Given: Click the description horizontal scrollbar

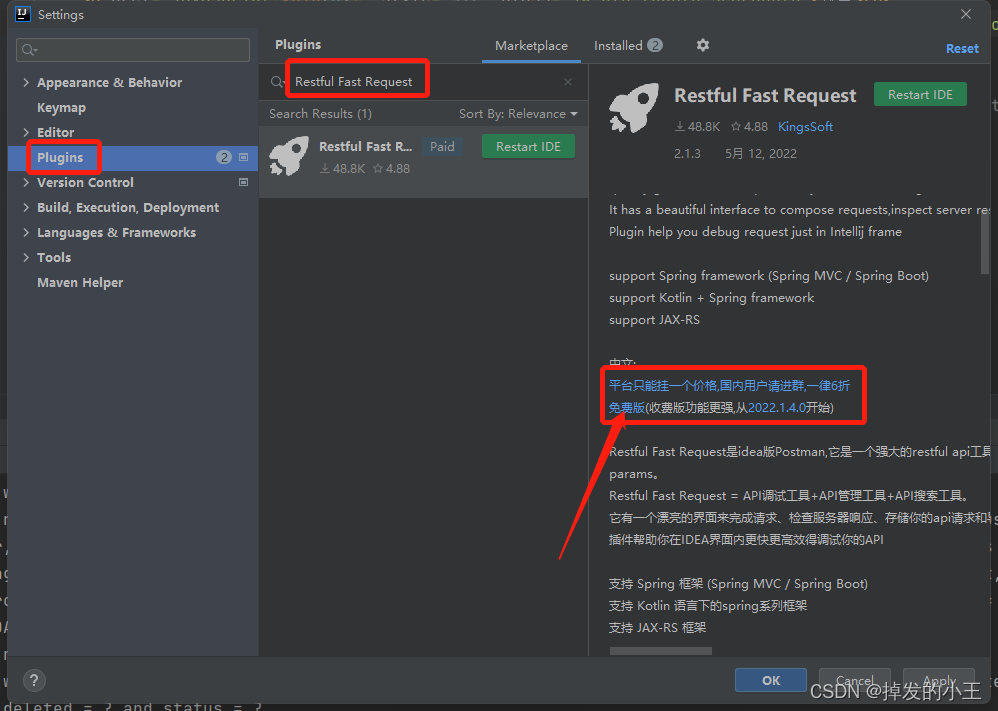Looking at the screenshot, I should pos(661,651).
